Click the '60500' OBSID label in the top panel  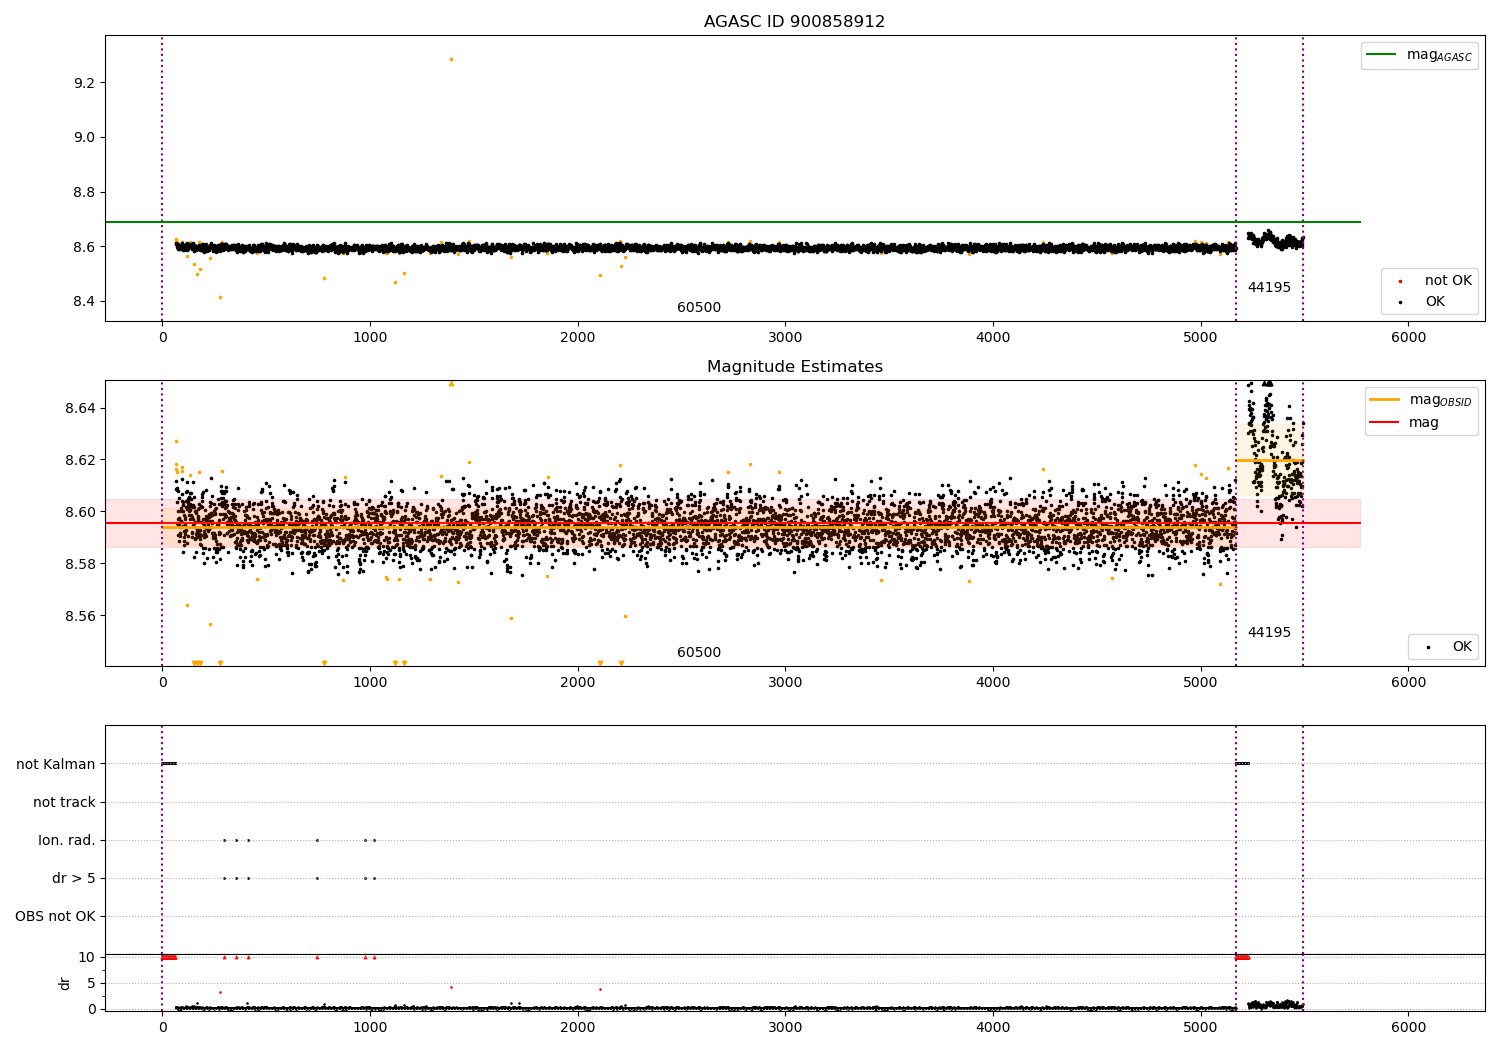[x=699, y=308]
